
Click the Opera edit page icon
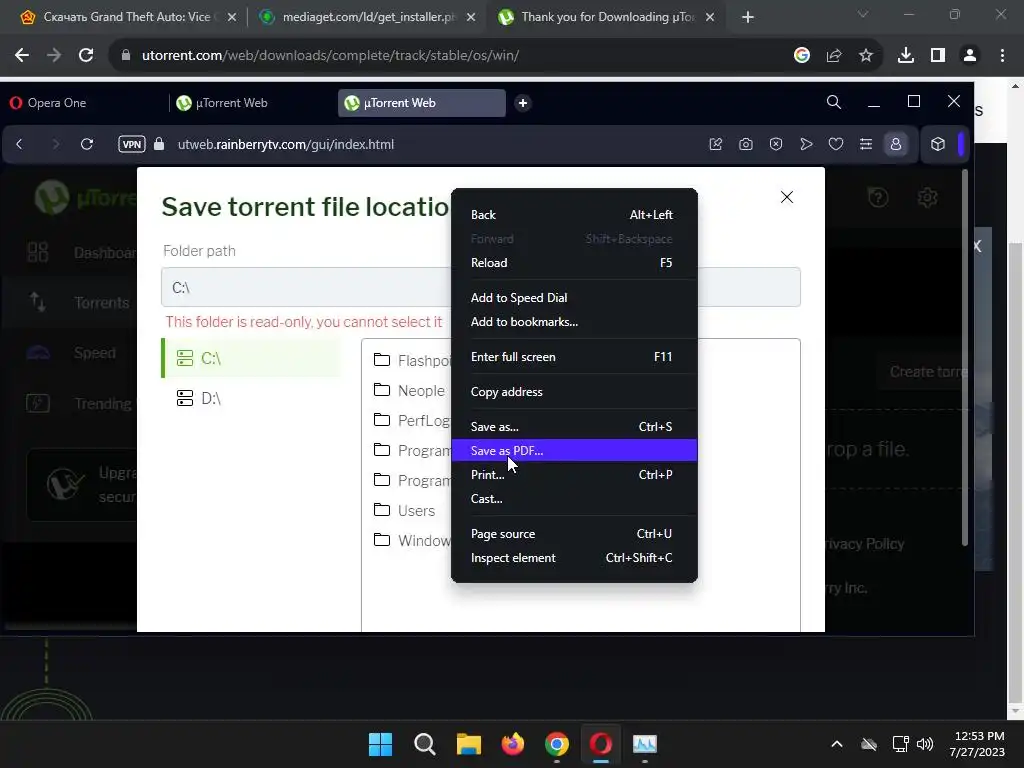pos(716,144)
